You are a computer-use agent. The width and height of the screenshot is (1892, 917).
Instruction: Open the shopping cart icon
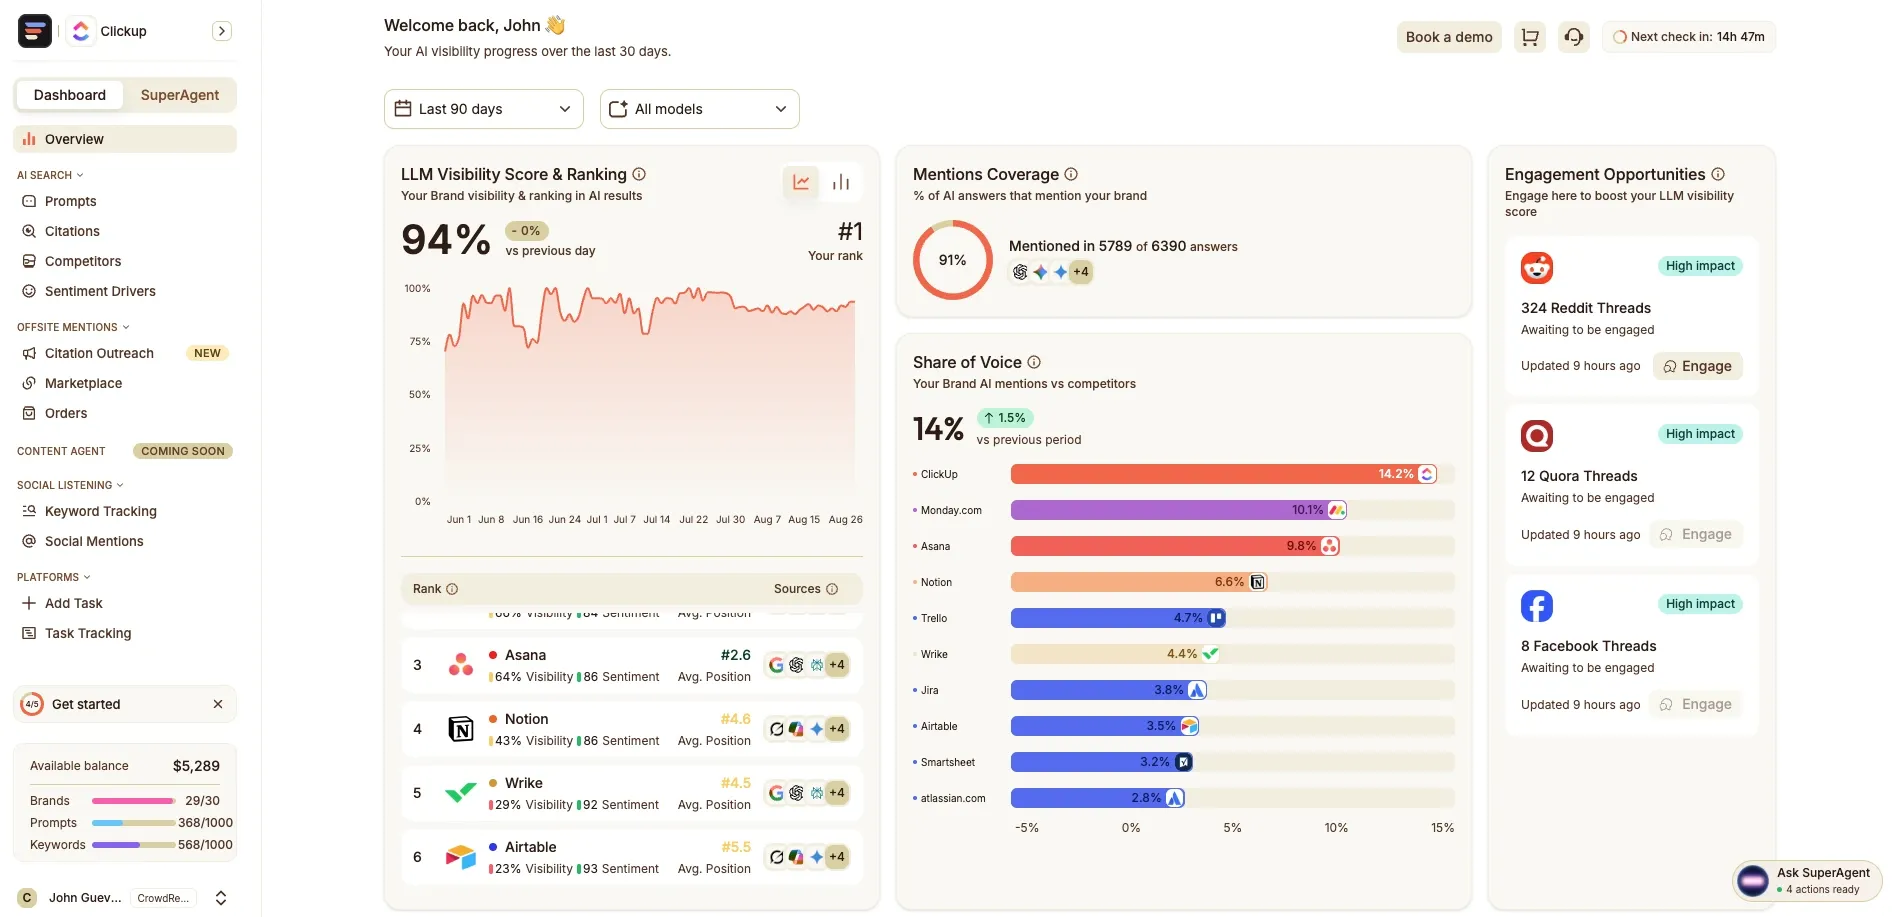coord(1530,37)
